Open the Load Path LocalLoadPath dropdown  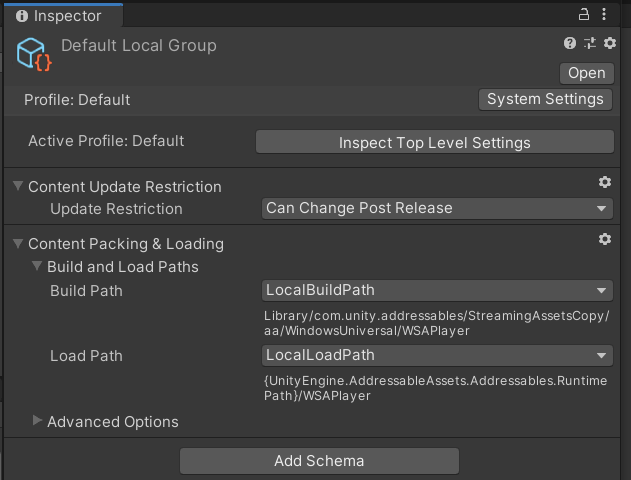pos(437,356)
